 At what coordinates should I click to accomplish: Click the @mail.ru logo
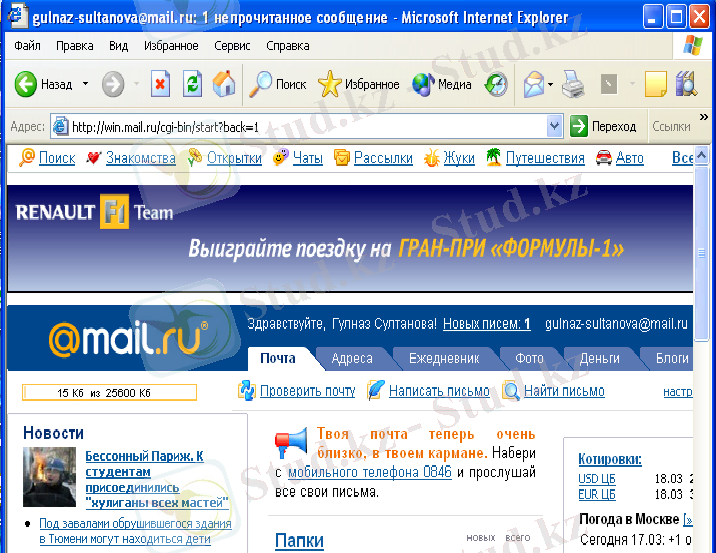click(128, 339)
